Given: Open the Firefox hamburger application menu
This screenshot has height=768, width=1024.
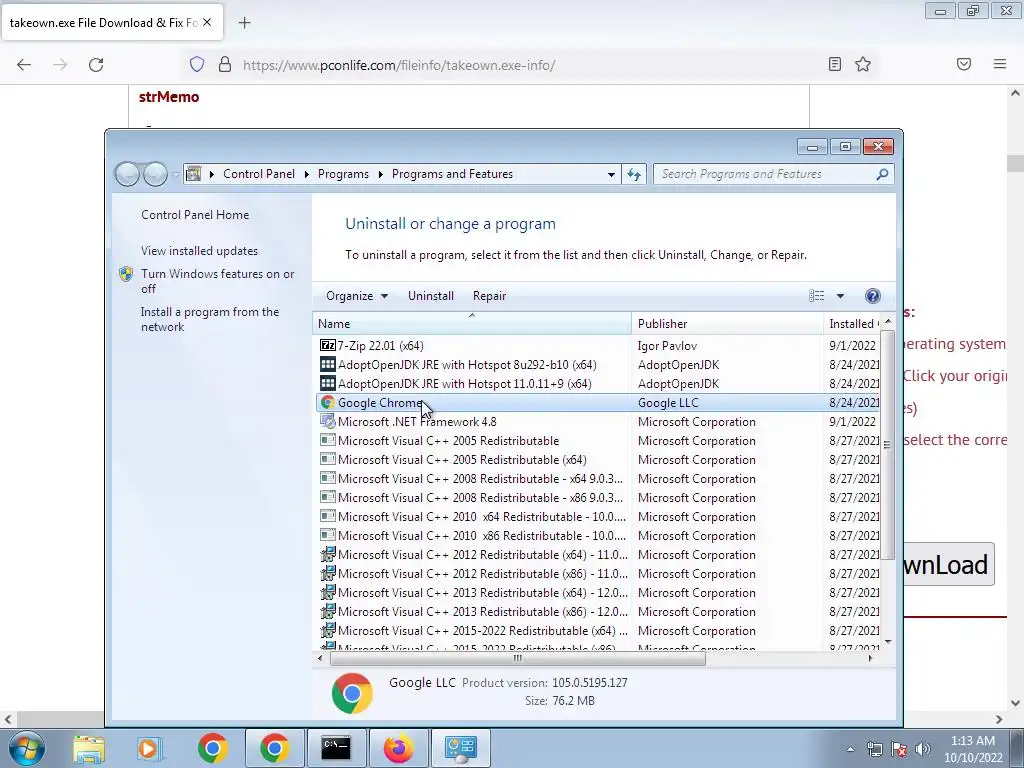Looking at the screenshot, I should [1000, 64].
